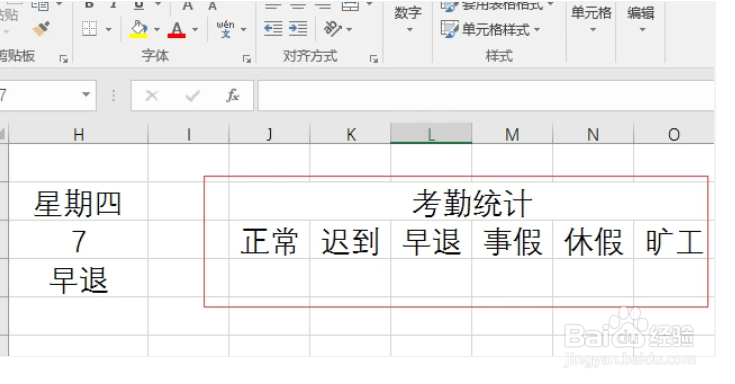Open the orientation dropdown arrow
Viewport: 735px width, 384px height.
click(349, 30)
